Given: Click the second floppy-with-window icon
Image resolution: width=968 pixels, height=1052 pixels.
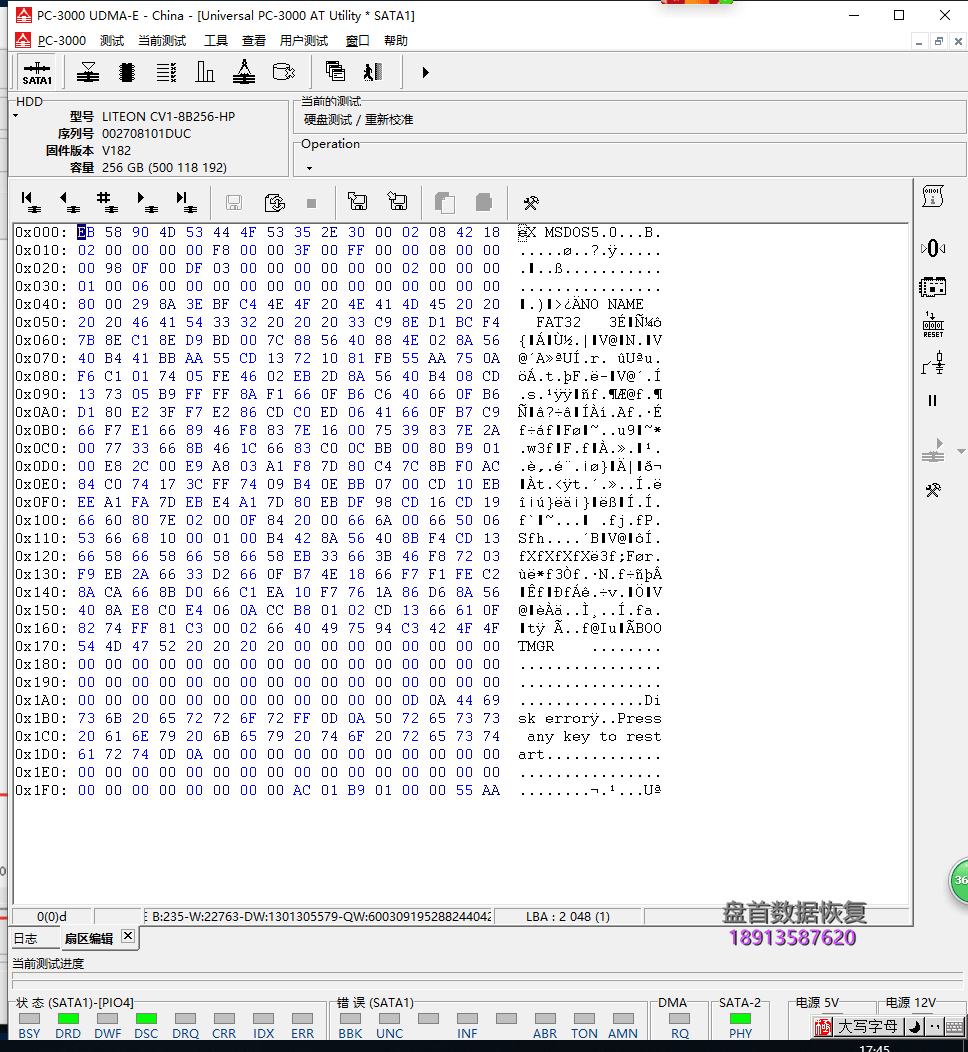Looking at the screenshot, I should 397,201.
